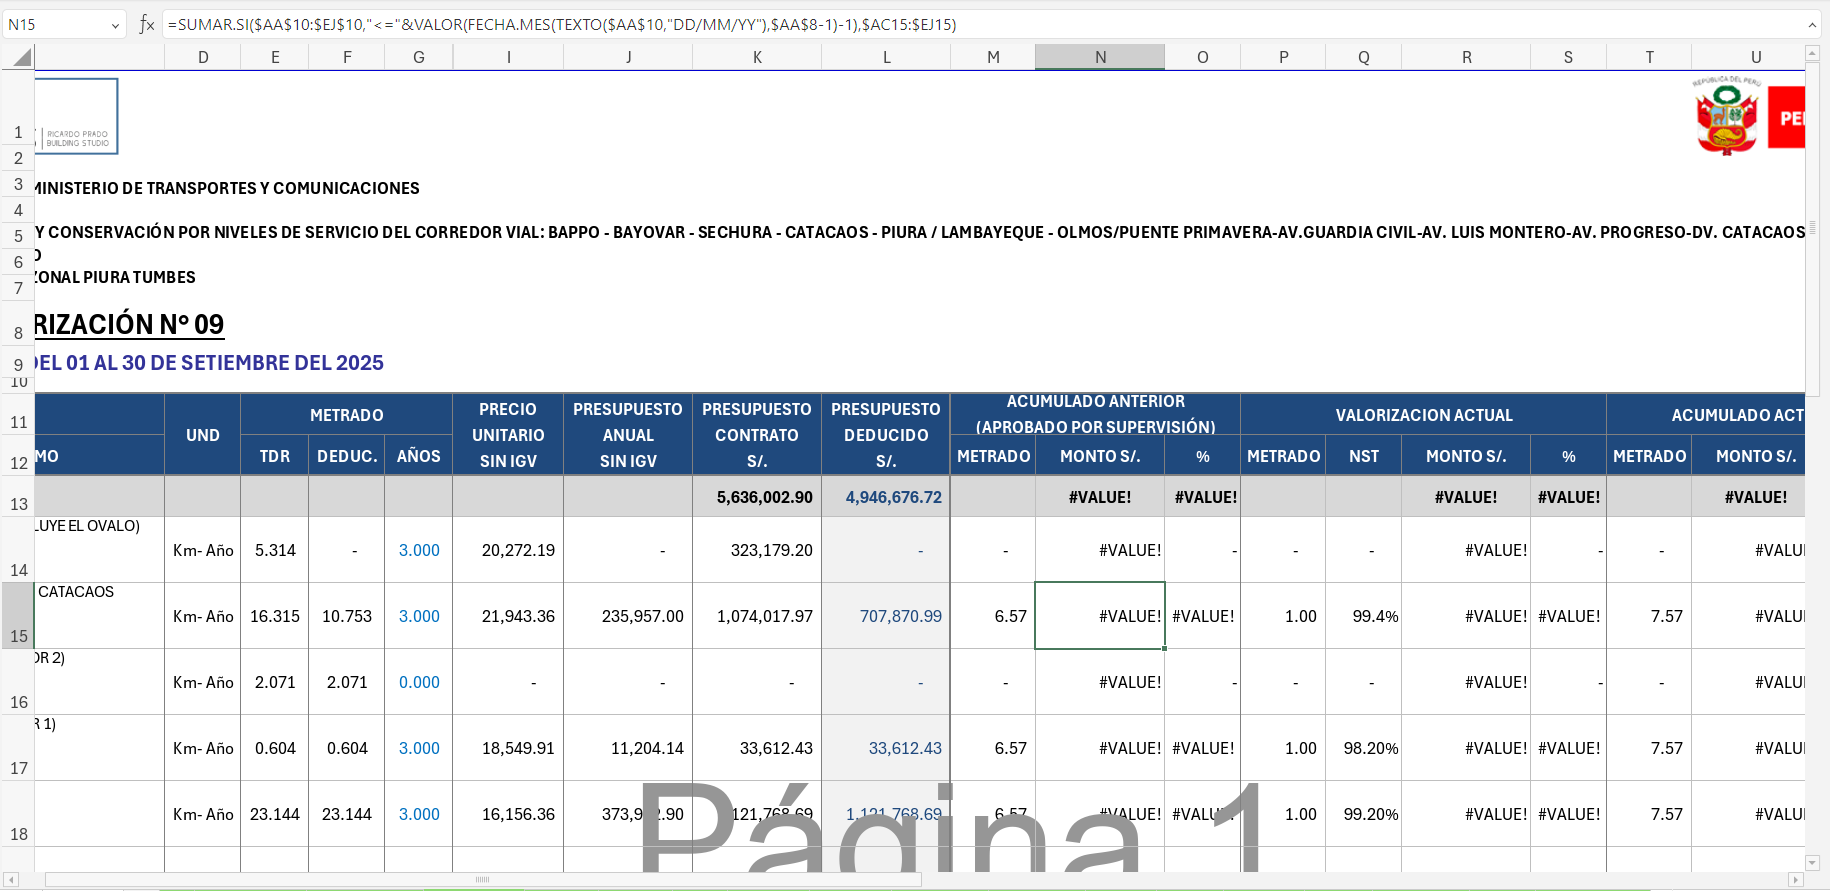
Task: Select column N header
Action: tap(1099, 57)
